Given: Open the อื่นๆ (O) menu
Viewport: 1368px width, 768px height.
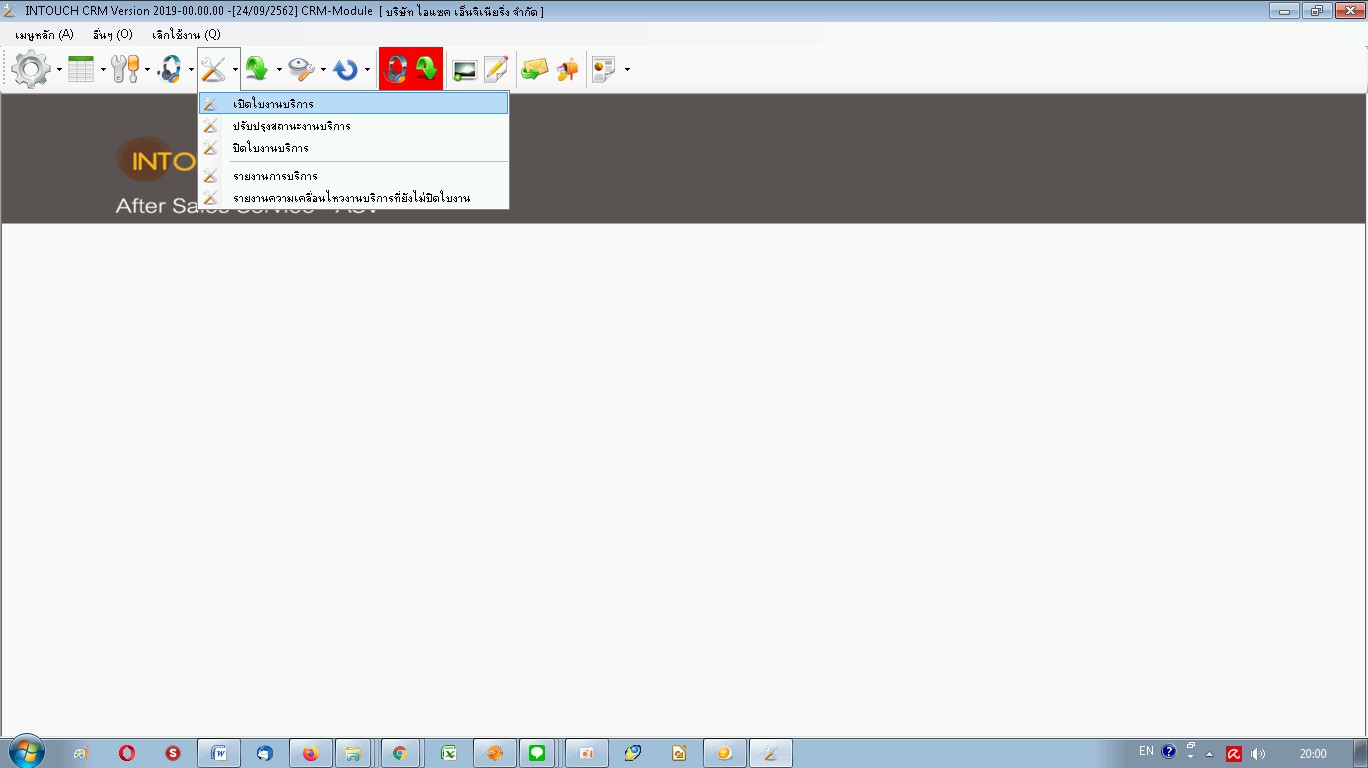Looking at the screenshot, I should pyautogui.click(x=112, y=34).
